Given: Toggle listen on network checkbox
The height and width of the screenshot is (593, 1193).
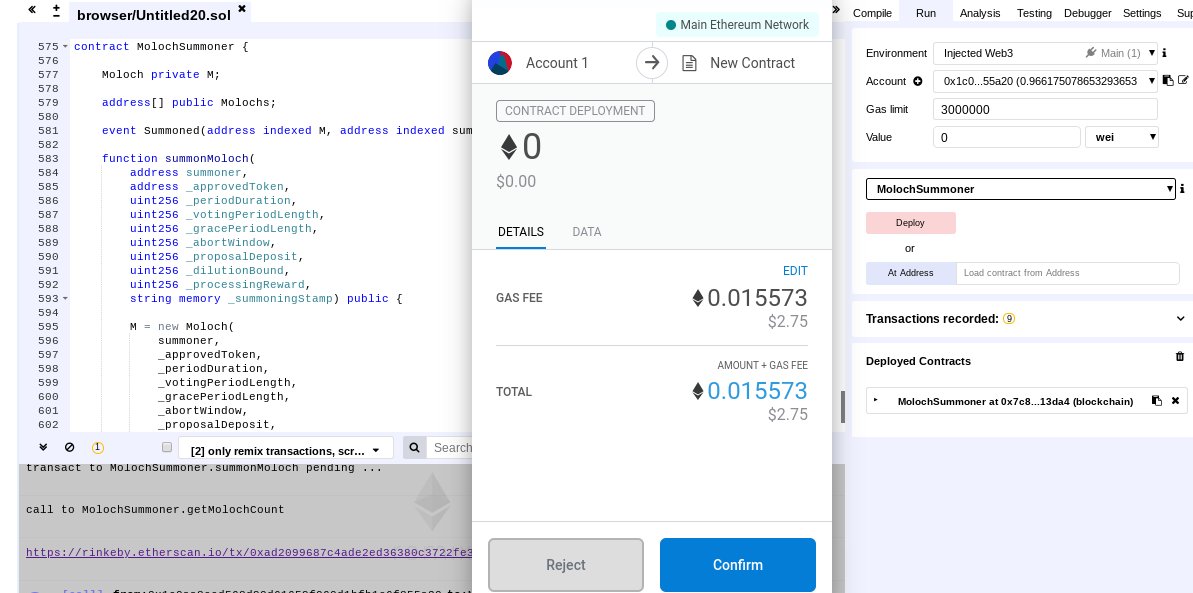Looking at the screenshot, I should tap(167, 447).
